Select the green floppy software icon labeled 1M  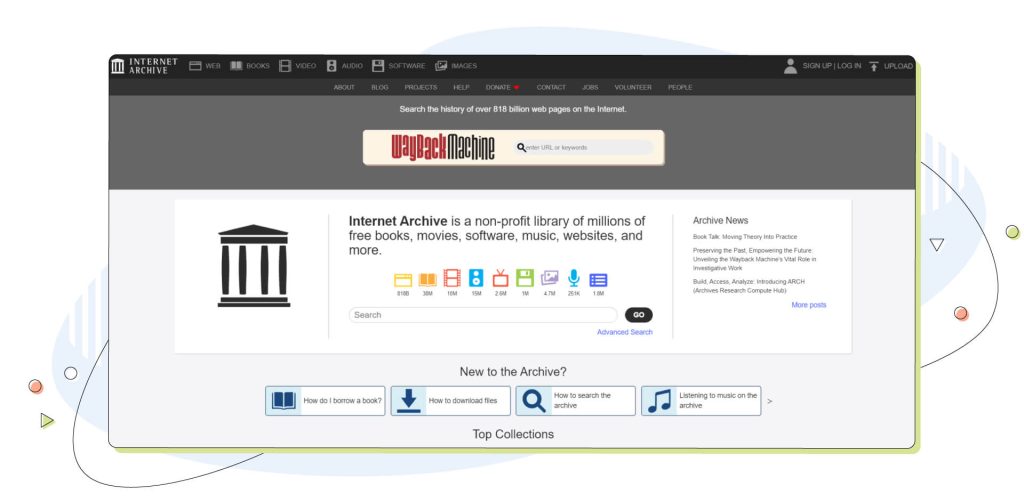click(525, 278)
